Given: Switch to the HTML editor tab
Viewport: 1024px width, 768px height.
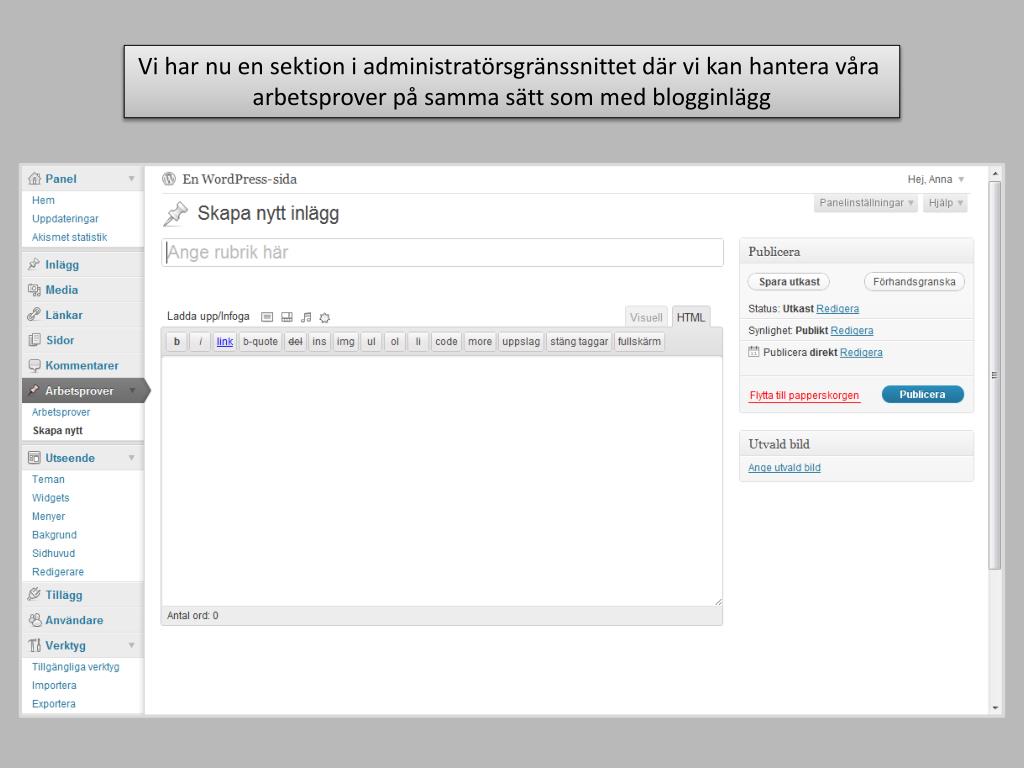Looking at the screenshot, I should tap(690, 317).
